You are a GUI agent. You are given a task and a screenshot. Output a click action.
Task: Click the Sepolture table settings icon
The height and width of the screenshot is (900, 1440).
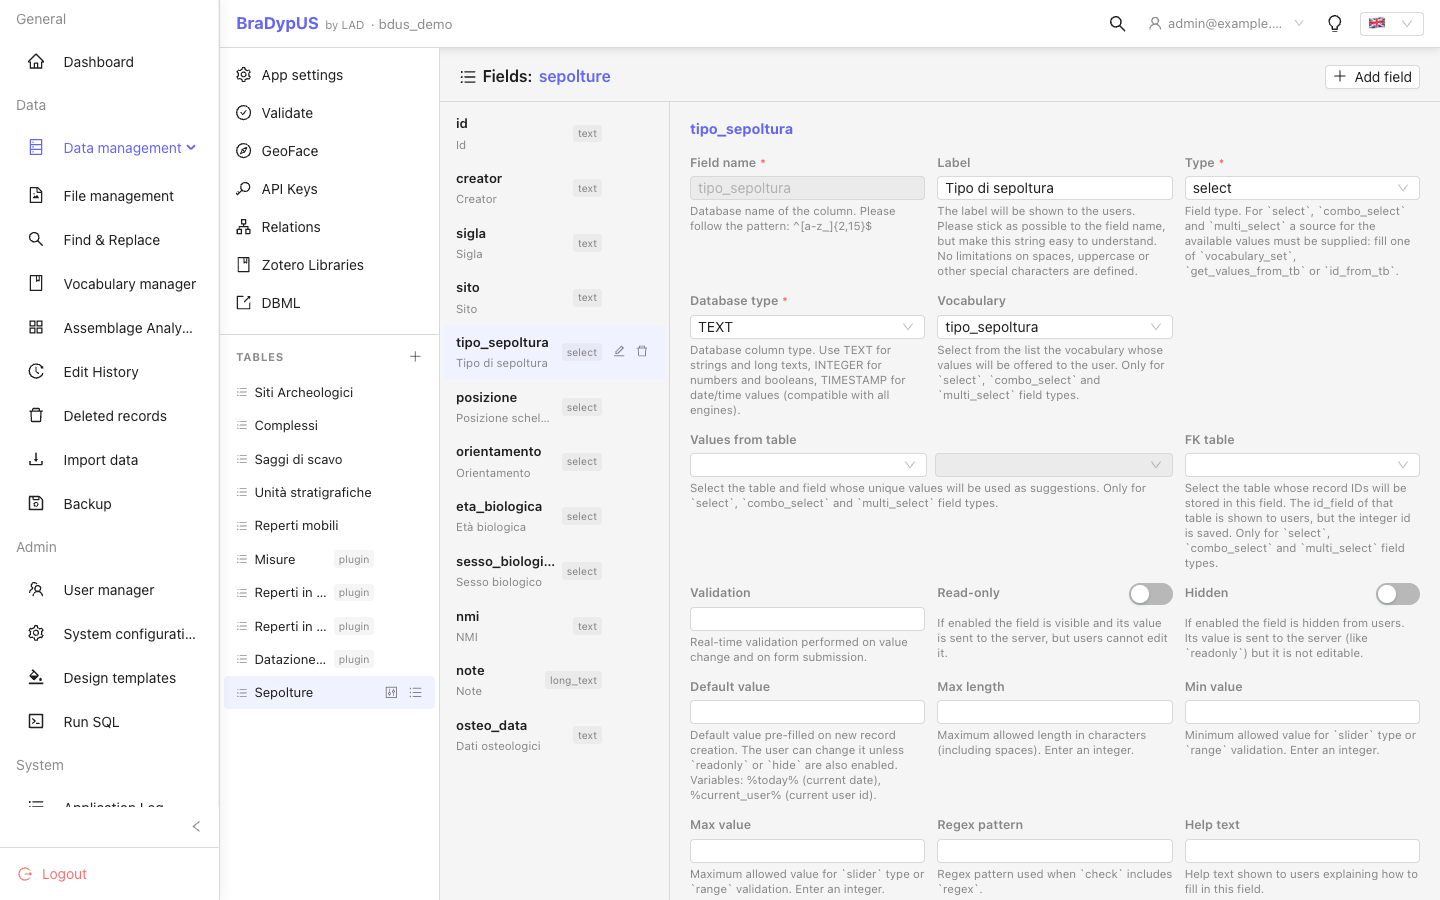click(392, 693)
